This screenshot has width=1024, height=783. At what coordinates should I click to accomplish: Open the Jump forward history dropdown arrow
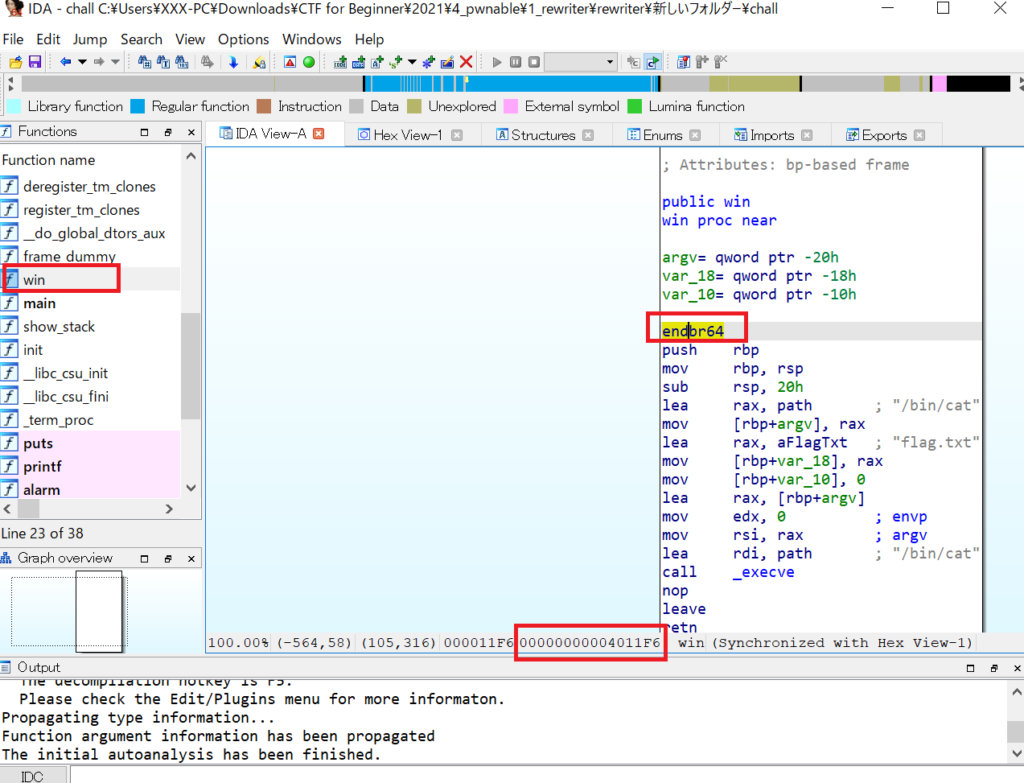[116, 62]
